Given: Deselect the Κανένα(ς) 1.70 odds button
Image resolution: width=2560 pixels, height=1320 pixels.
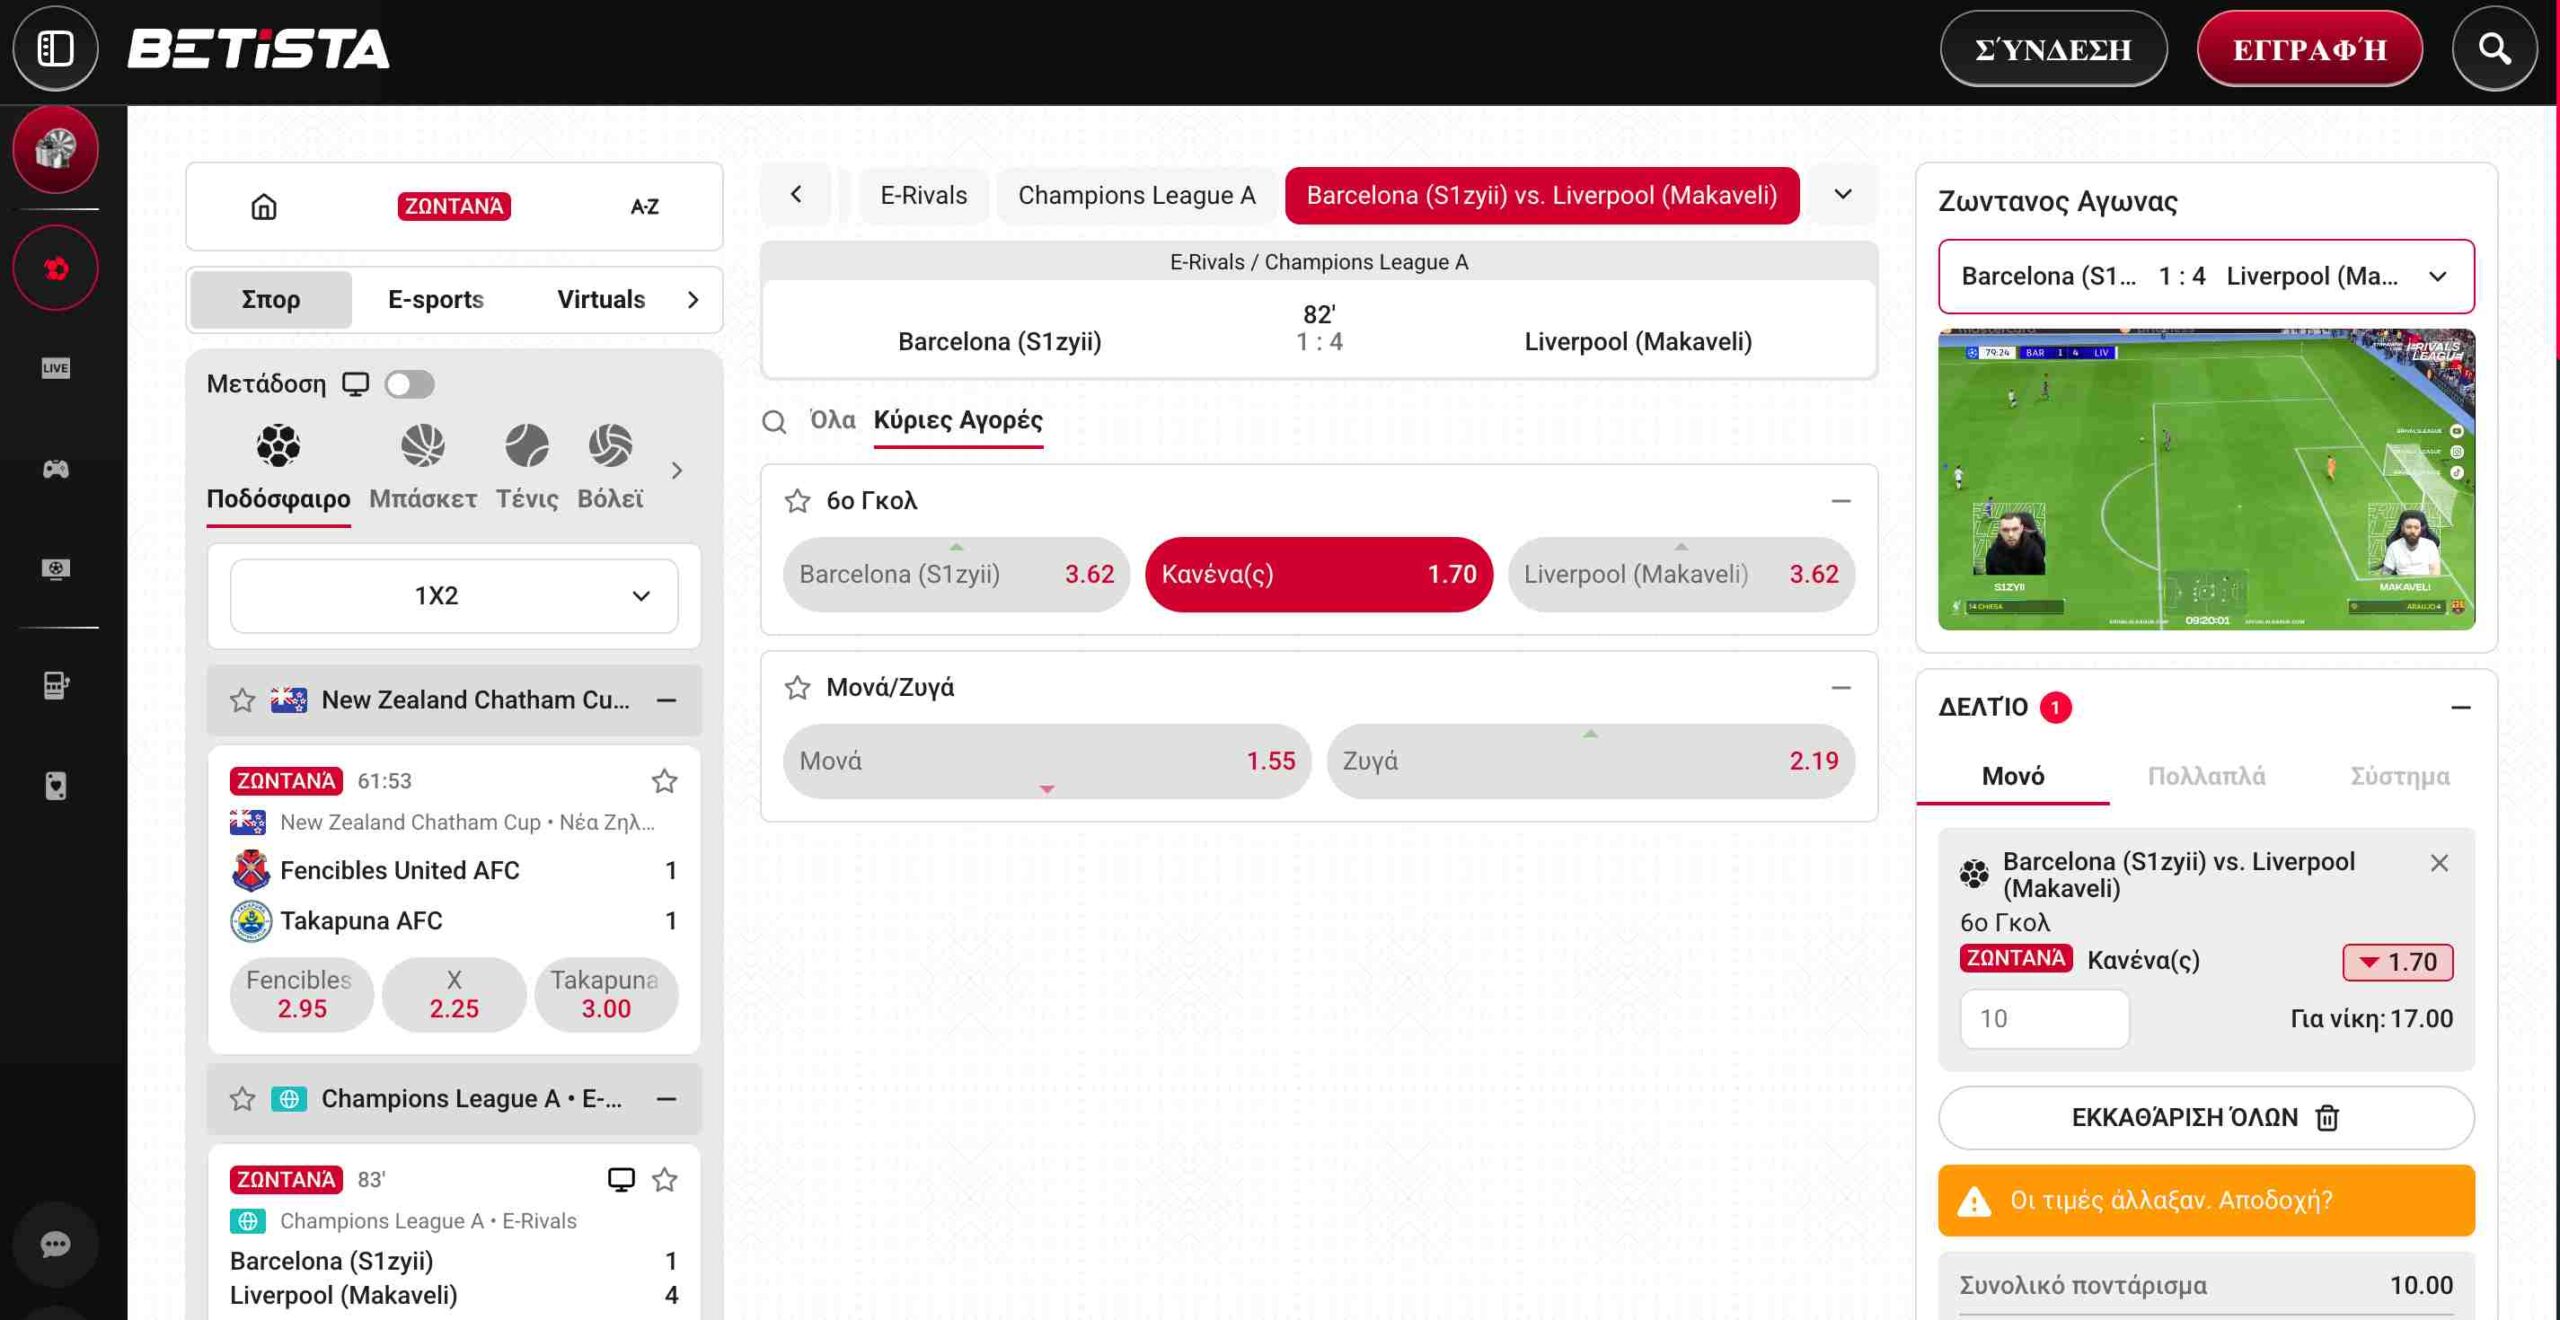Looking at the screenshot, I should 1318,574.
